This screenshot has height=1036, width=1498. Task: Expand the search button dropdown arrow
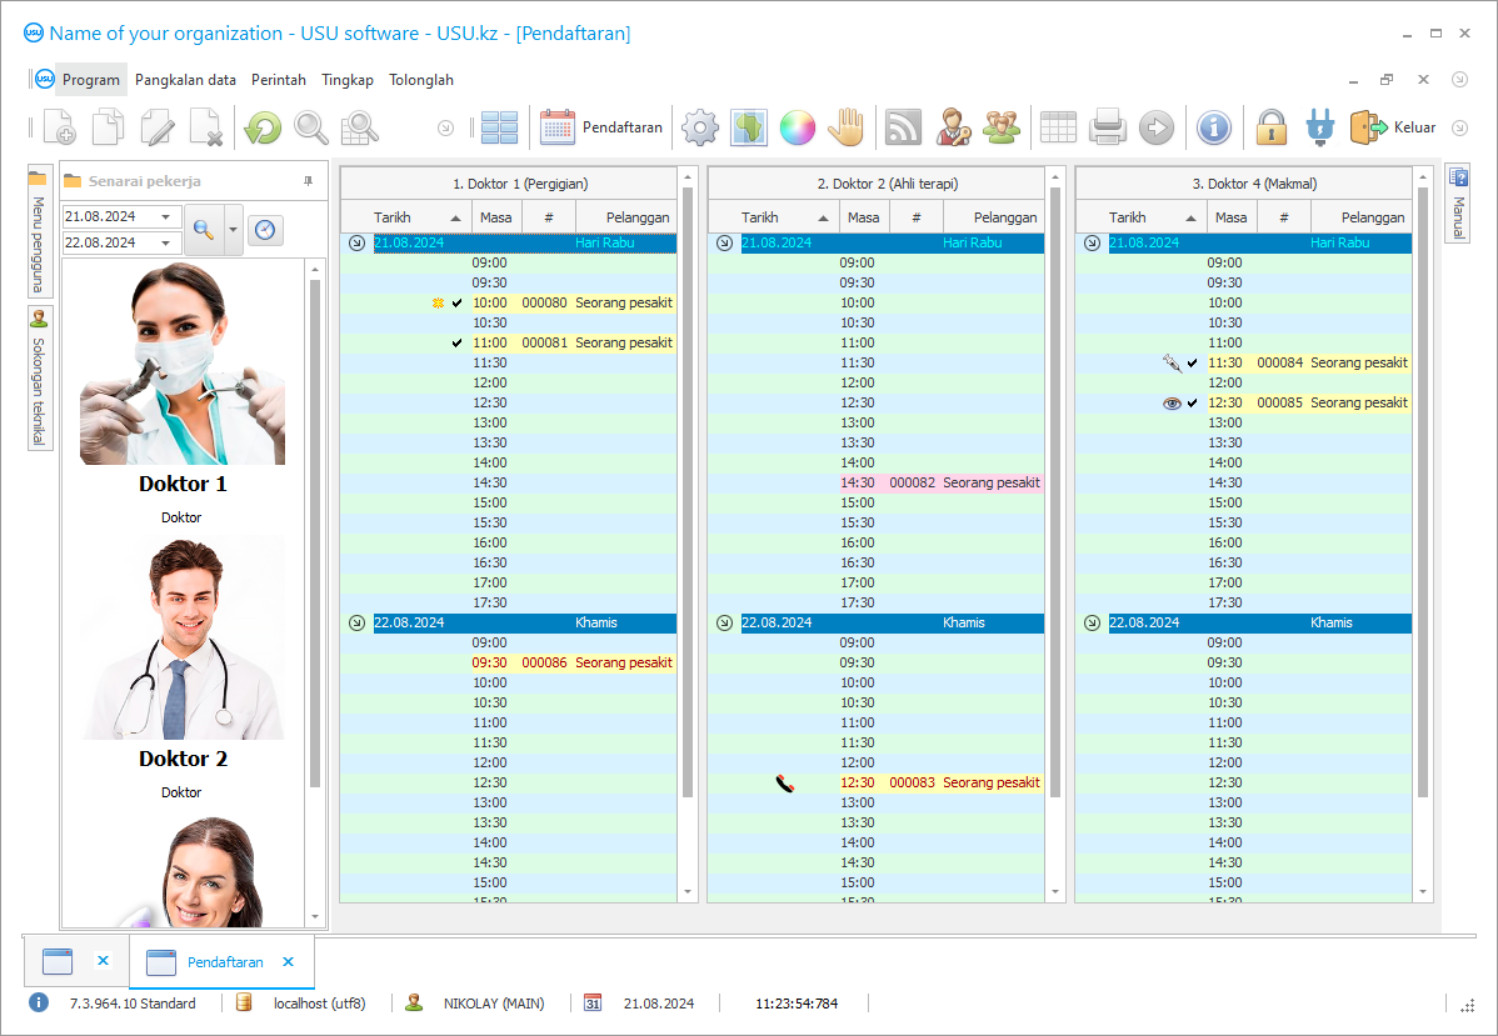233,230
